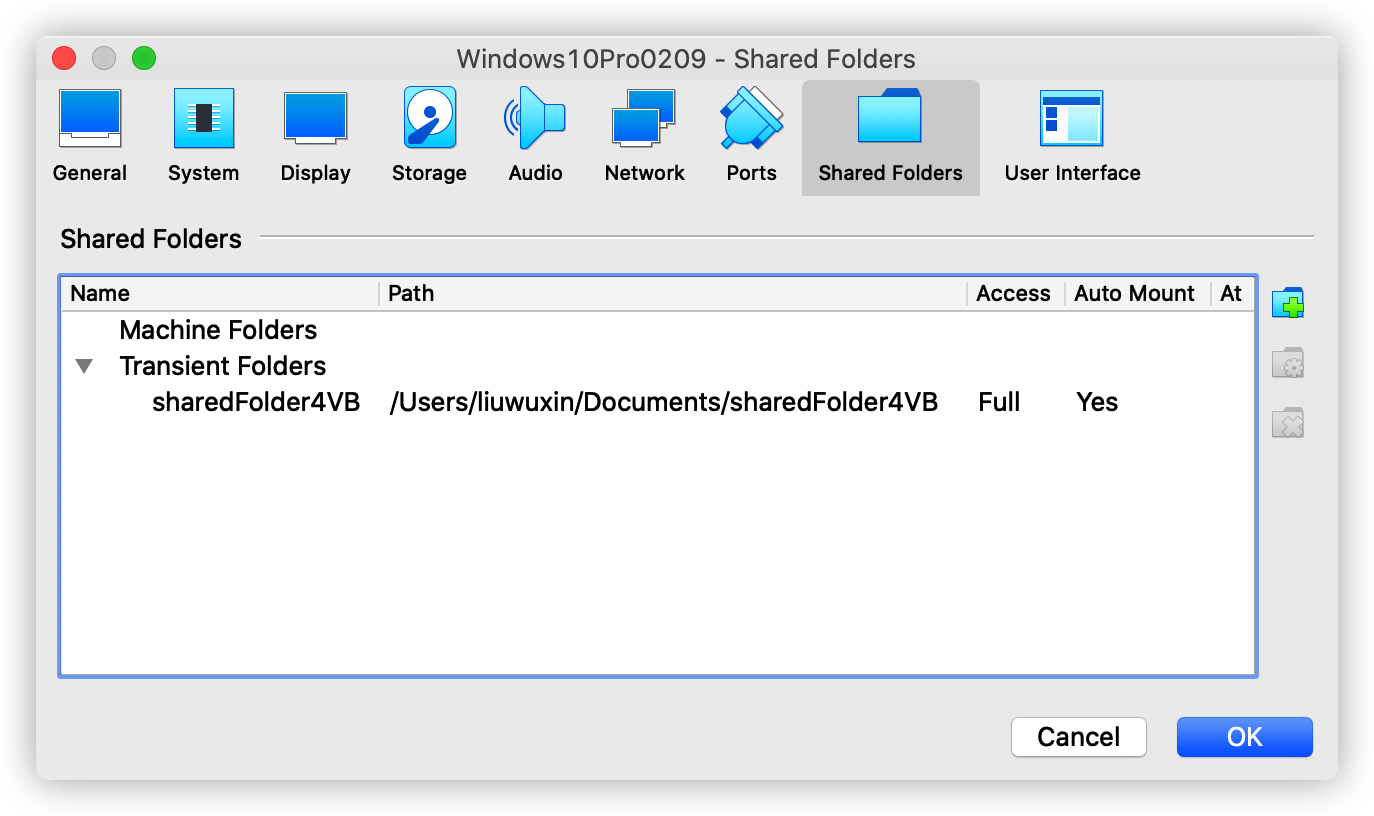Click the Path column header
Image resolution: width=1374 pixels, height=816 pixels.
(x=672, y=294)
